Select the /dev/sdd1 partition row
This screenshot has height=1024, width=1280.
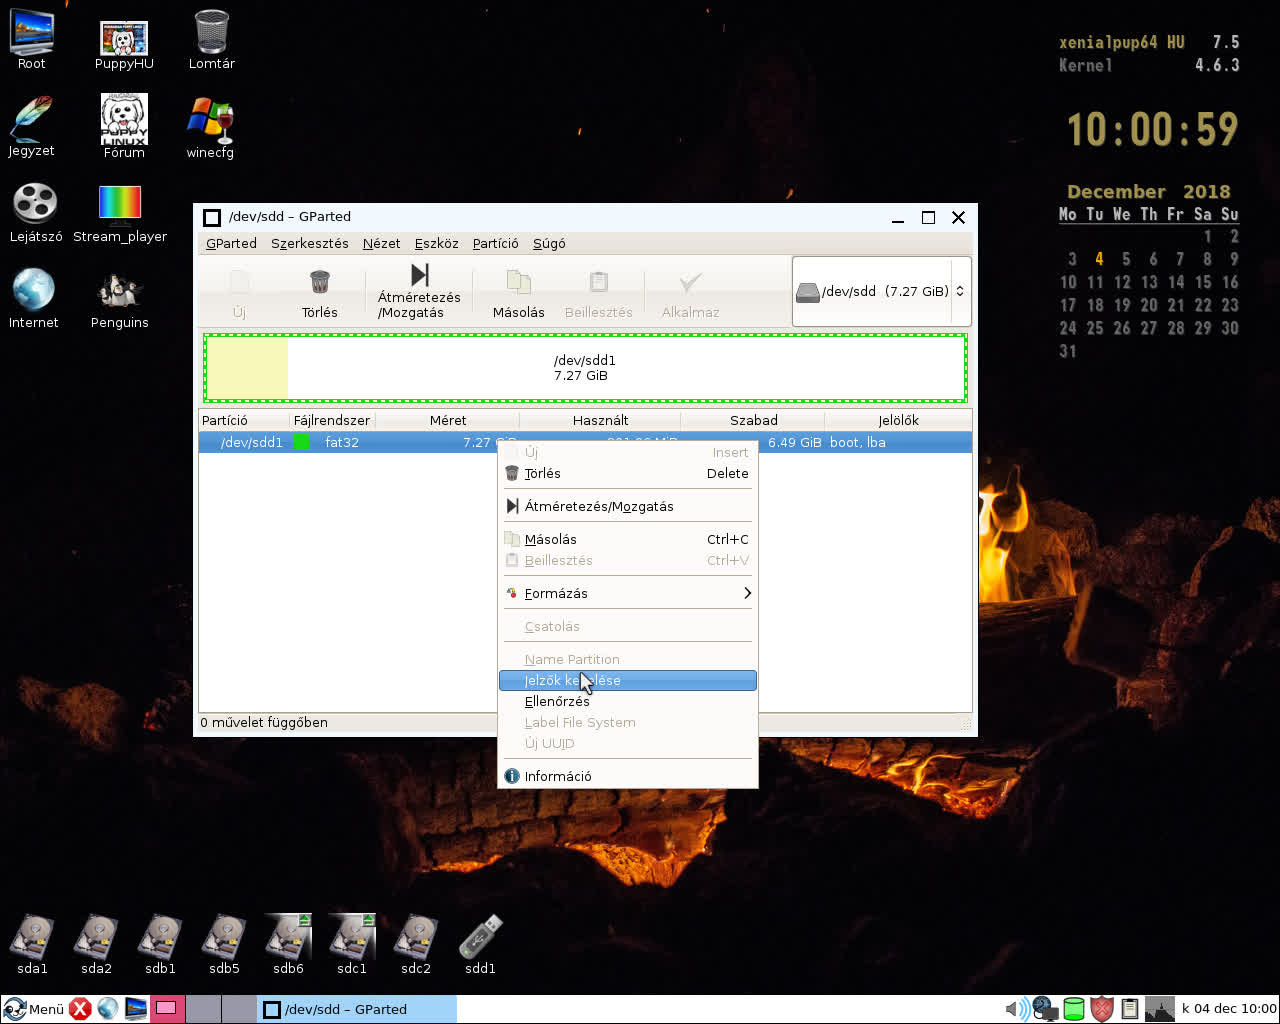[x=585, y=442]
